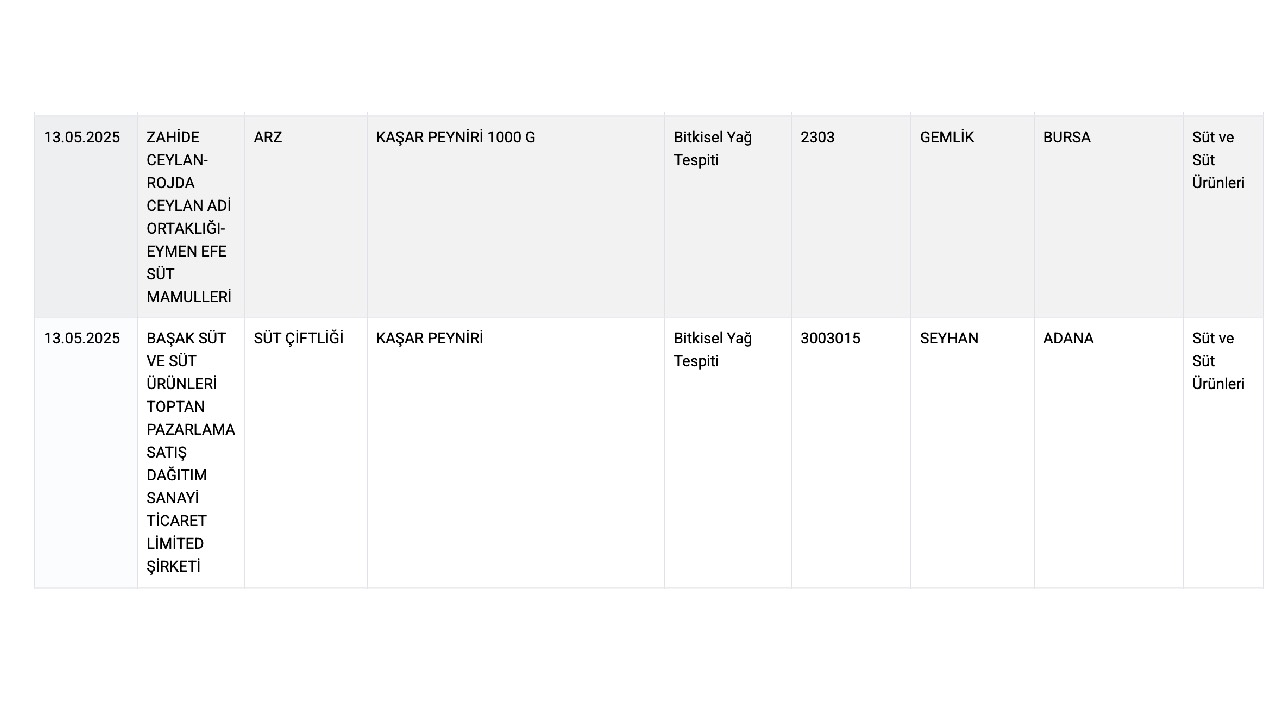Viewport: 1280px width, 720px height.
Task: Click Bitkisel Yağ Tespiti in the ARZ row
Action: (713, 148)
